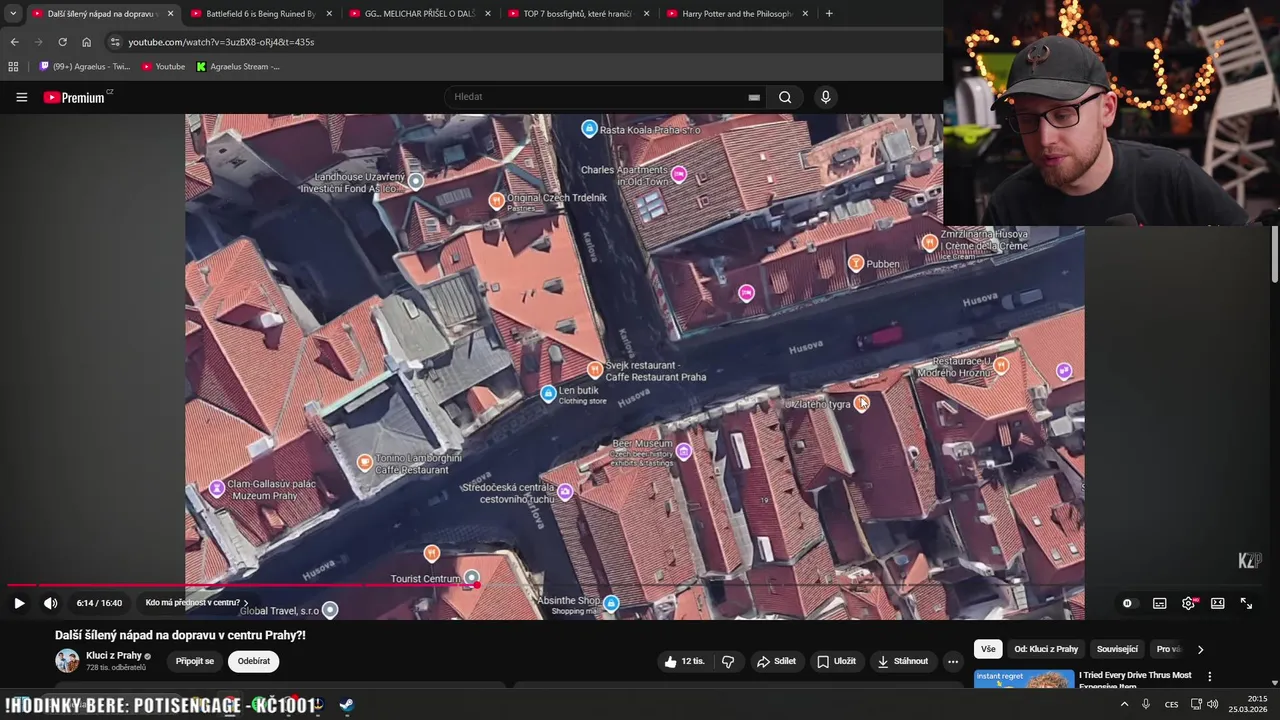Image resolution: width=1280 pixels, height=720 pixels.
Task: Switch to Battlefield 6 browser tab
Action: point(260,14)
